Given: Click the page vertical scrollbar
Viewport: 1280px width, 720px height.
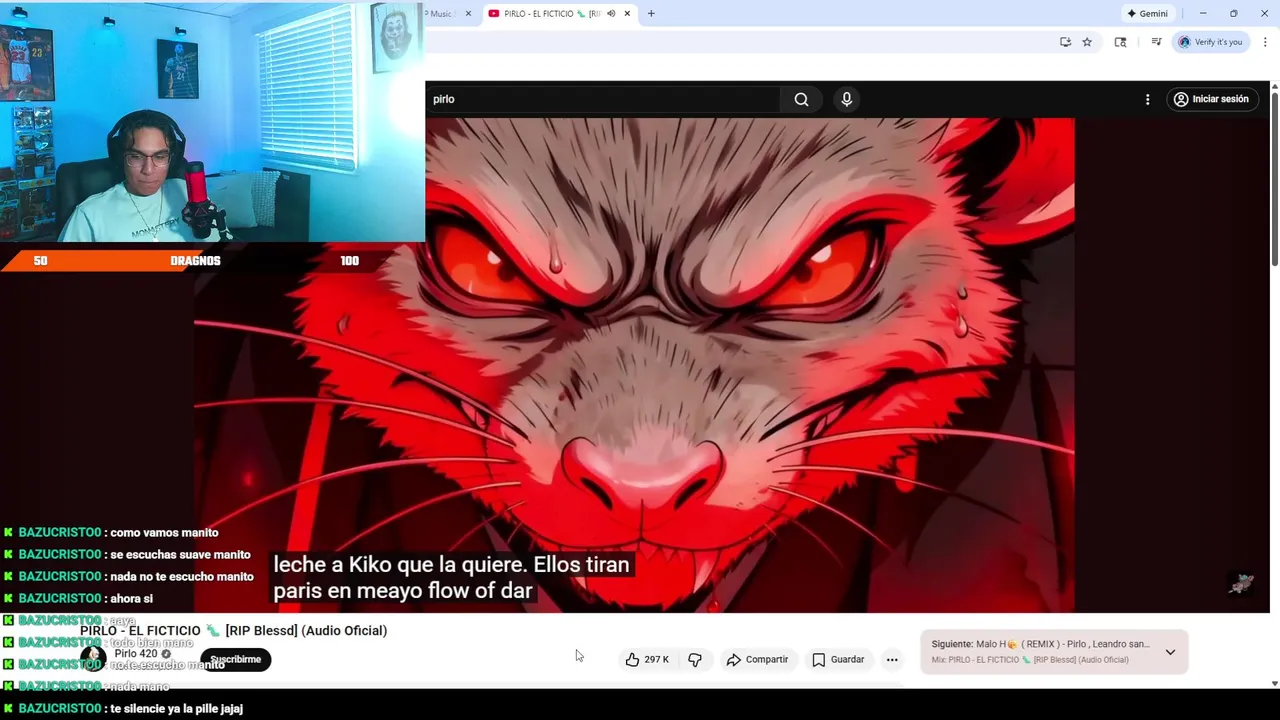Looking at the screenshot, I should 1274,180.
